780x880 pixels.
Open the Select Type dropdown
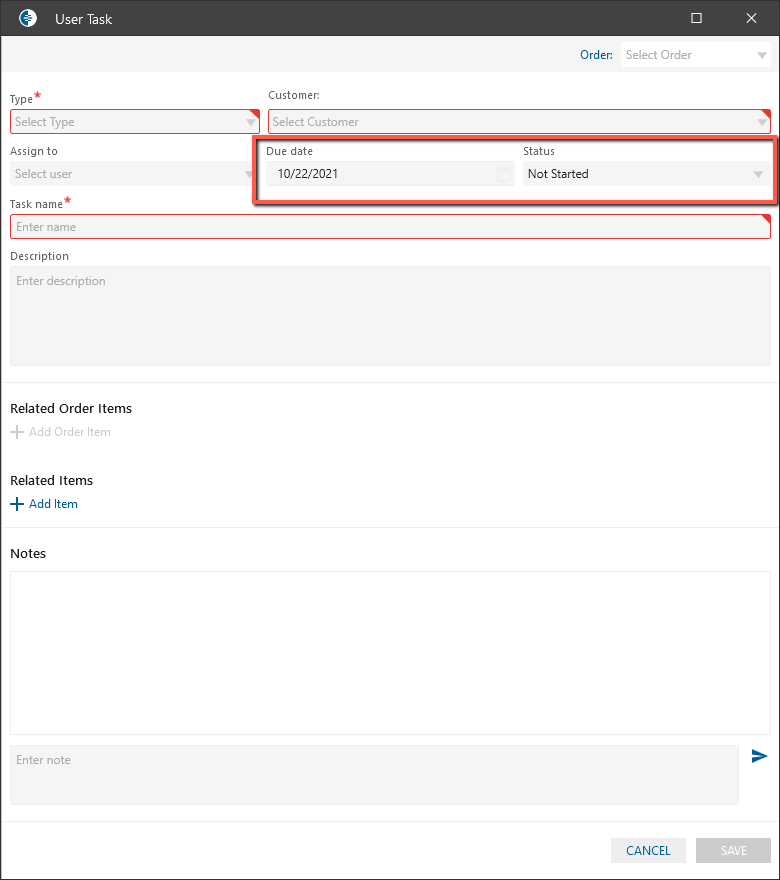251,123
